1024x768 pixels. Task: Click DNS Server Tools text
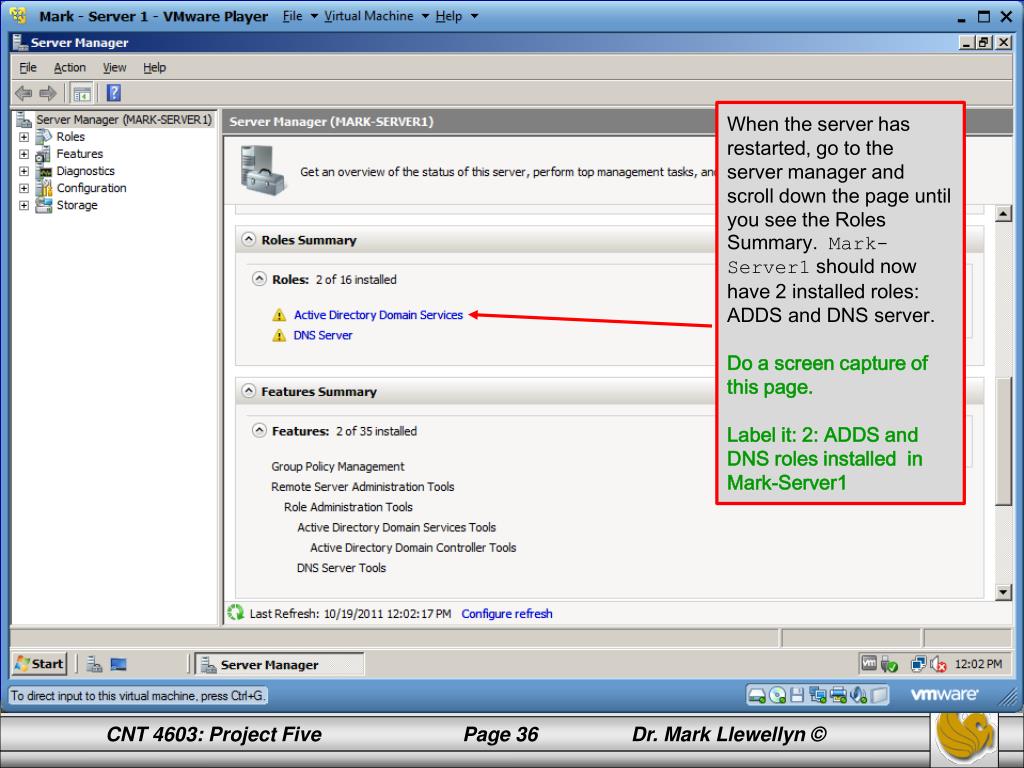pyautogui.click(x=341, y=568)
